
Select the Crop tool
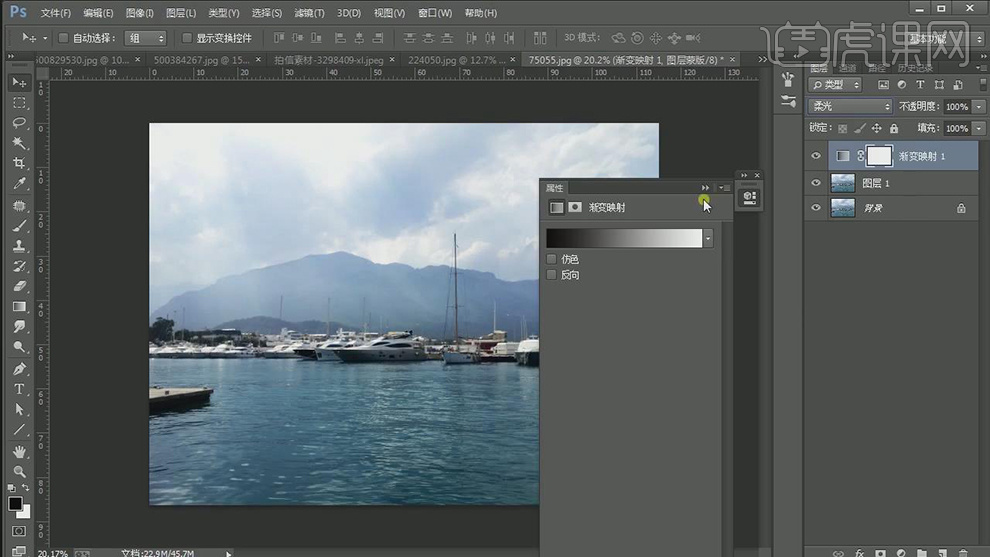coord(19,164)
